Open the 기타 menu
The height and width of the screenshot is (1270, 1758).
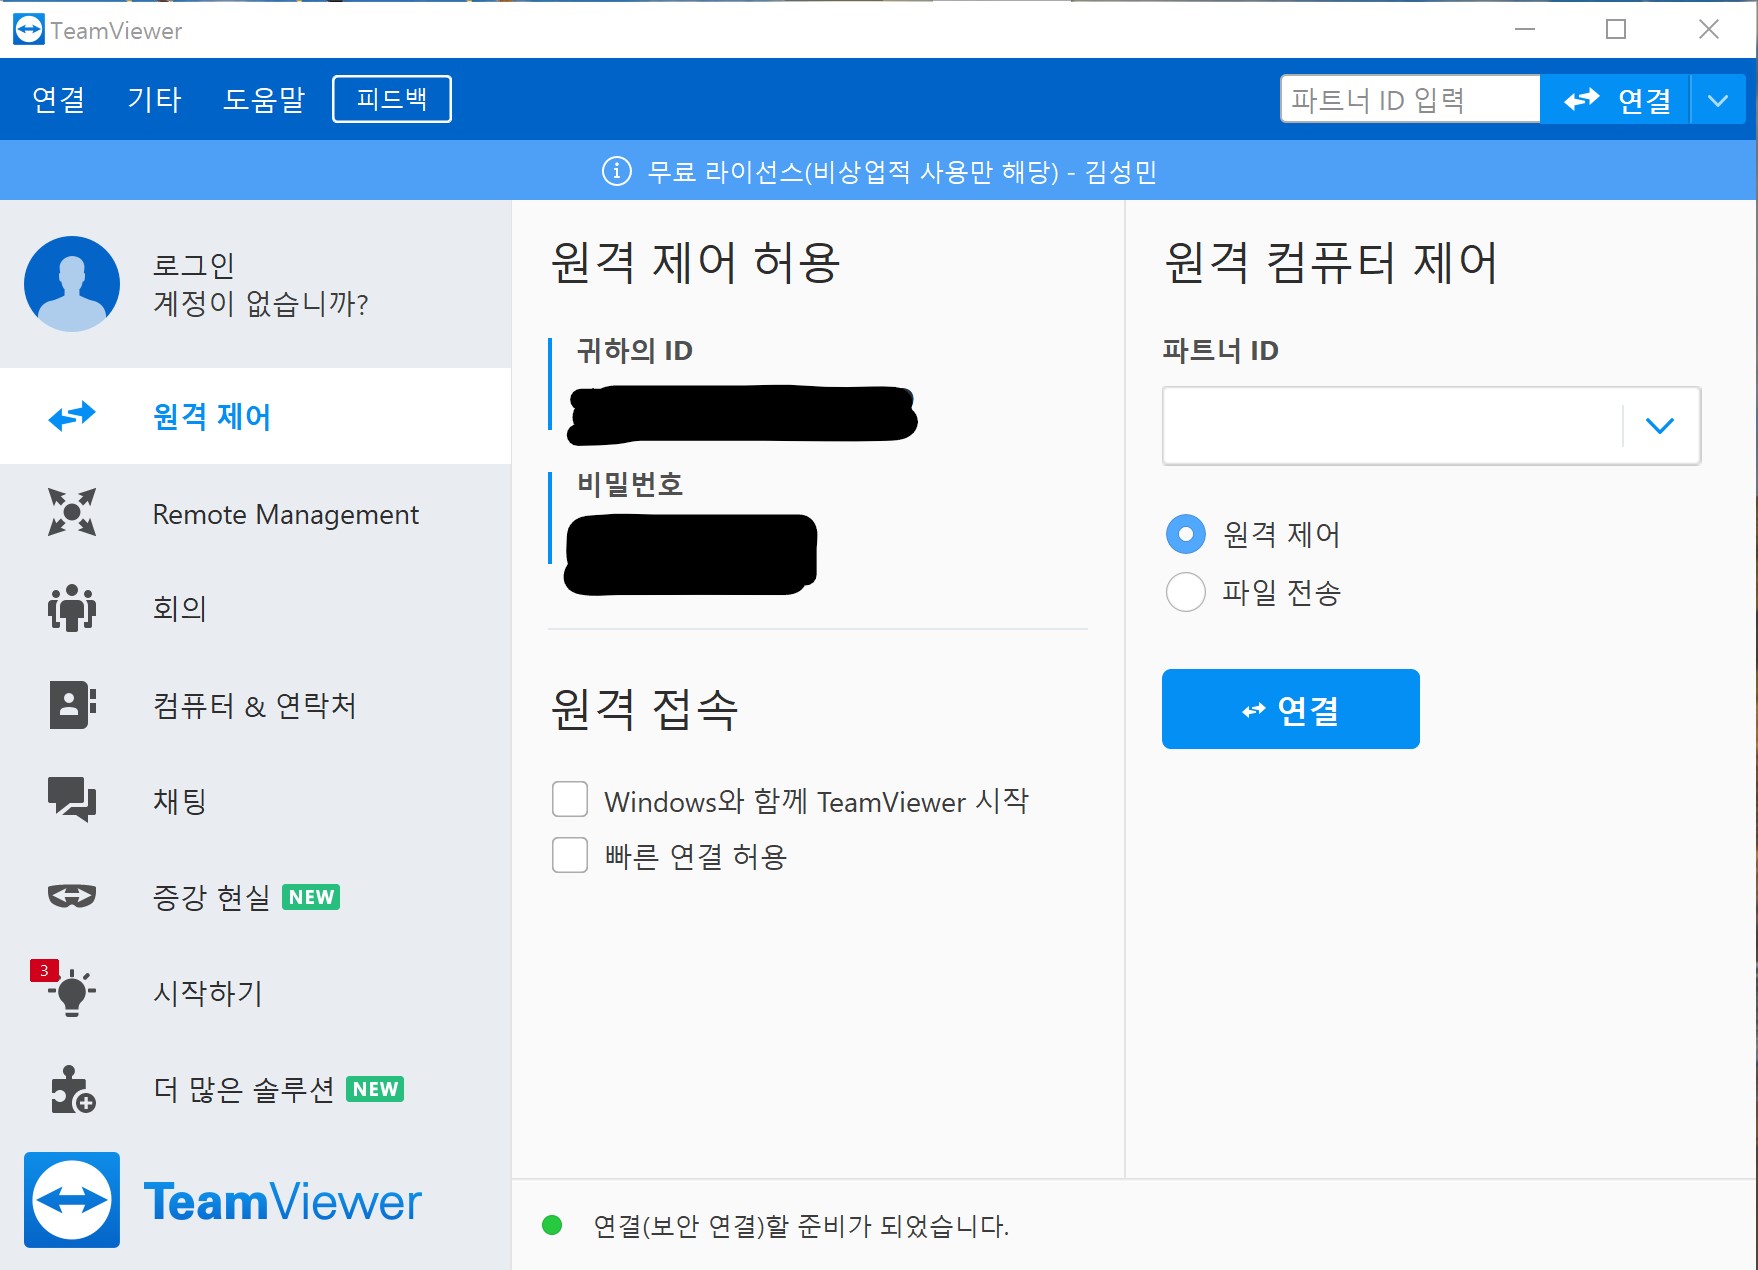pos(154,100)
